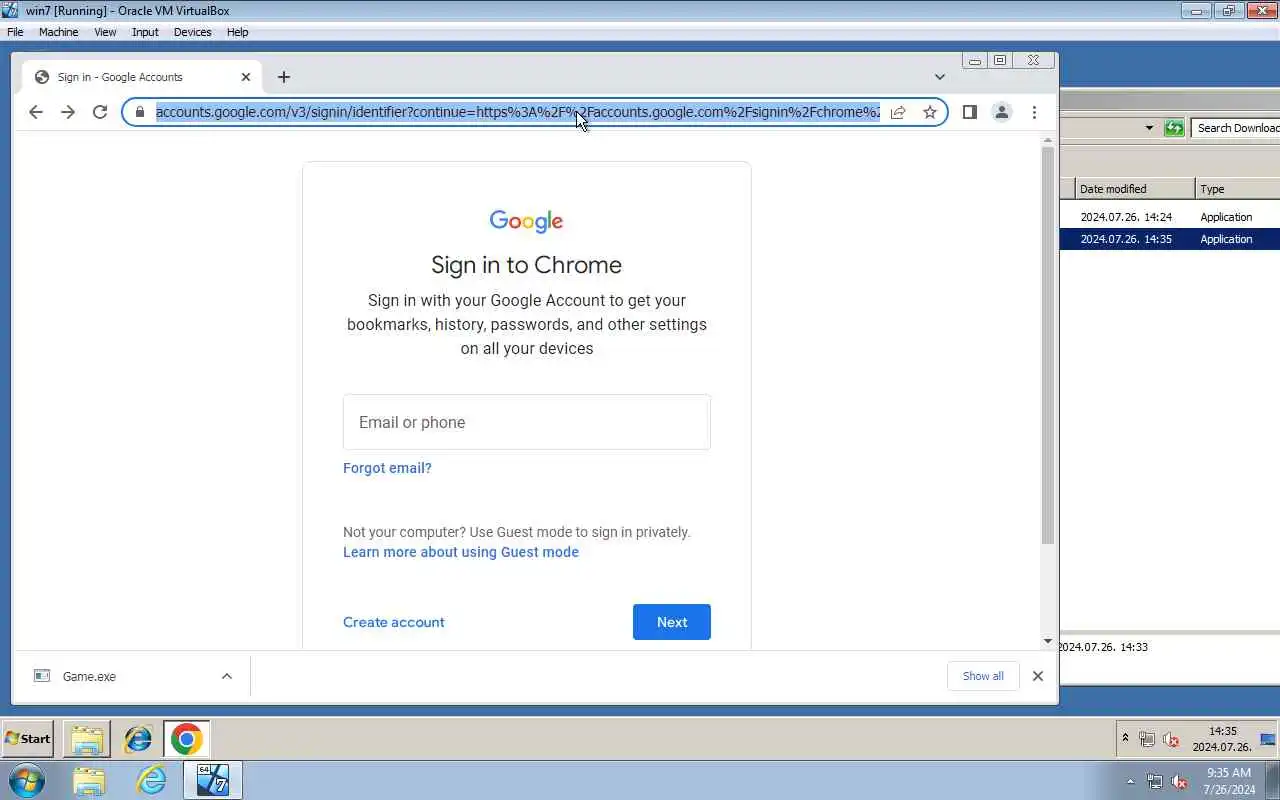1280x800 pixels.
Task: Reload the Google sign-in page
Action: 100,112
